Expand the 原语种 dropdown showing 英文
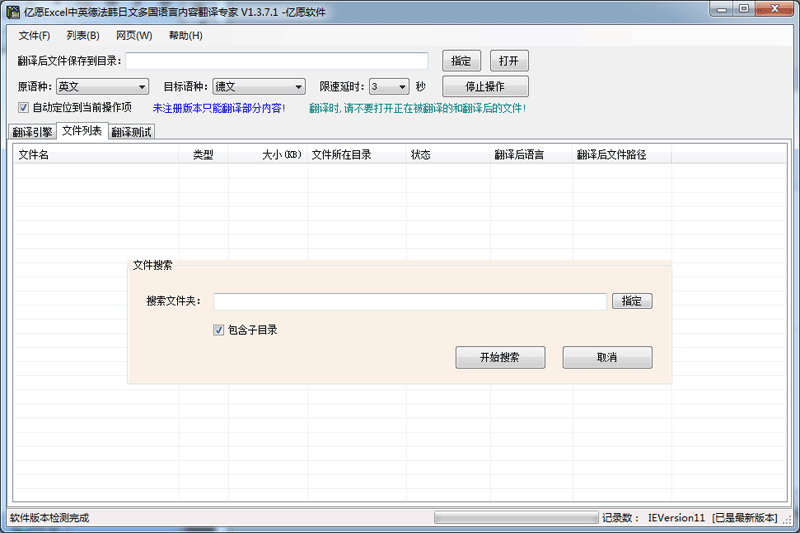The height and width of the screenshot is (533, 800). (102, 87)
